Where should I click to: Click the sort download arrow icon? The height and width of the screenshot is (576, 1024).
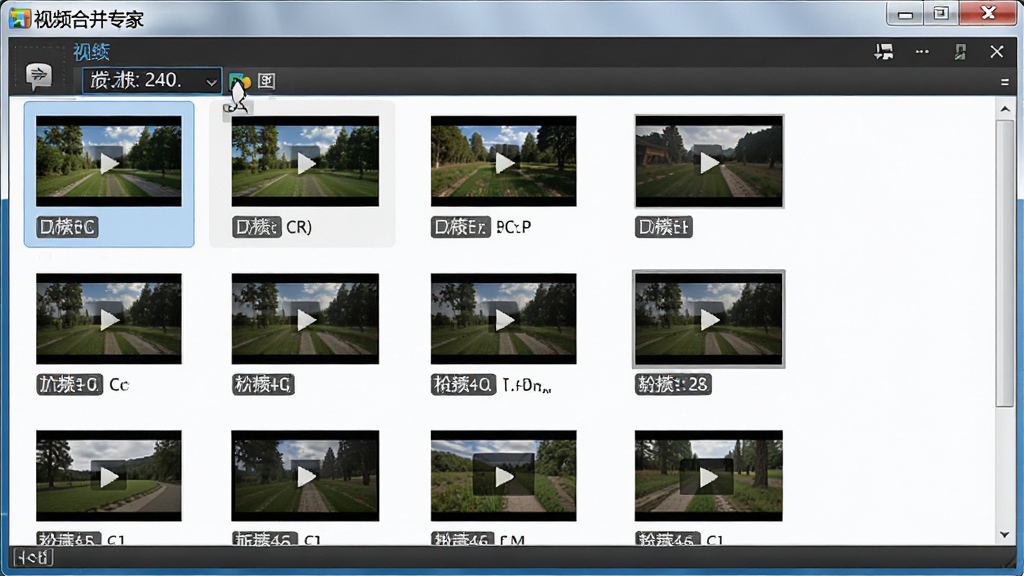tap(884, 52)
